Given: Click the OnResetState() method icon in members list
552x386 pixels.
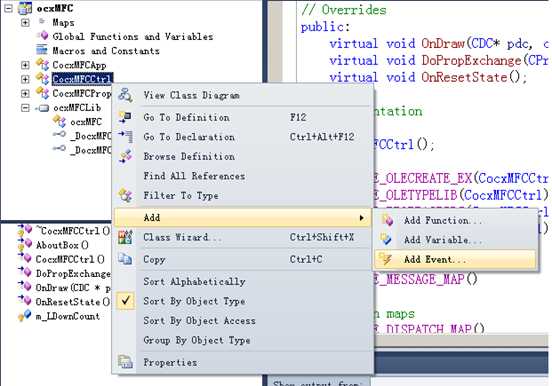Looking at the screenshot, I should (x=24, y=301).
